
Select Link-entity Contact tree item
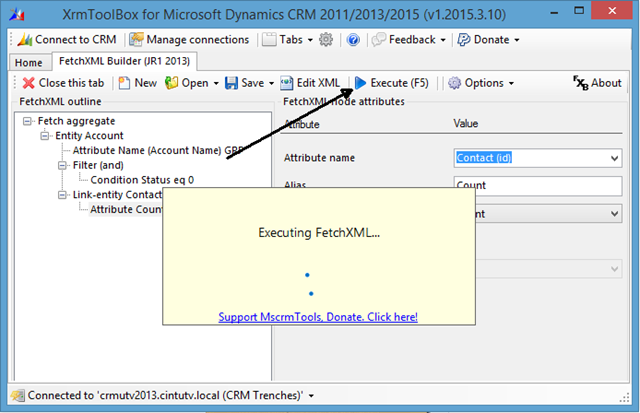tap(118, 195)
